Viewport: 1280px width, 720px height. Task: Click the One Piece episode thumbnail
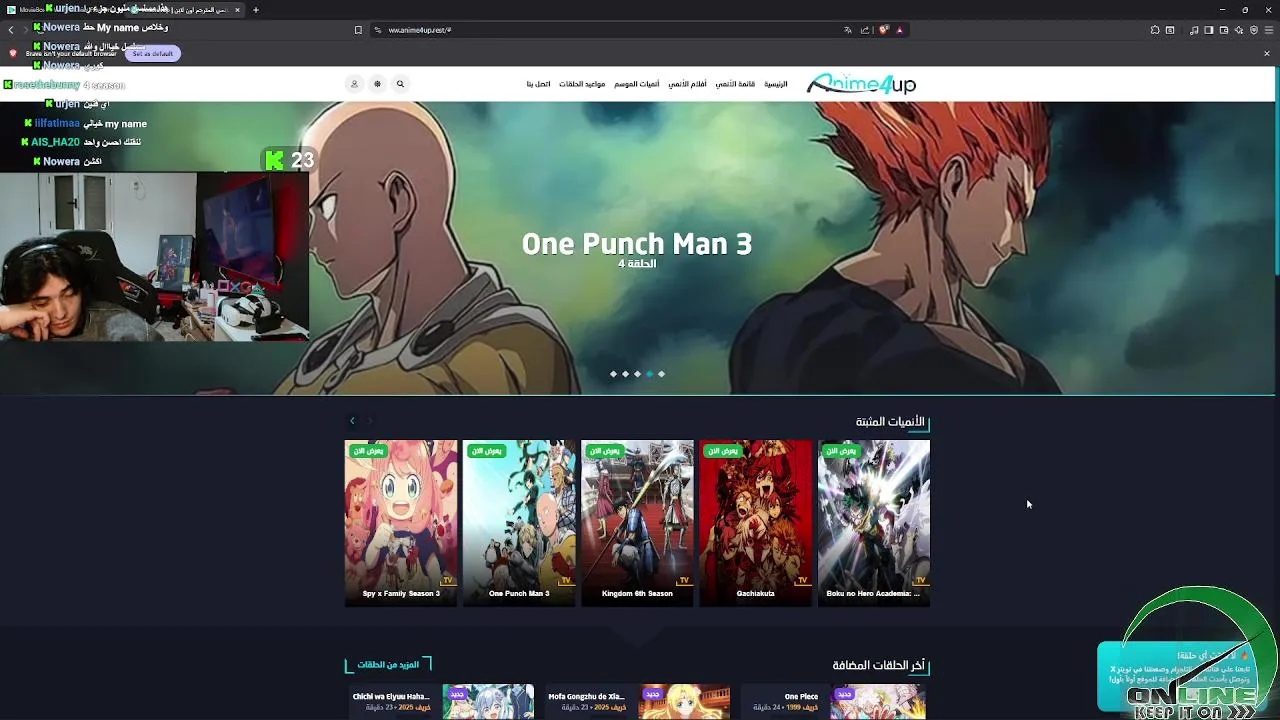(x=879, y=702)
